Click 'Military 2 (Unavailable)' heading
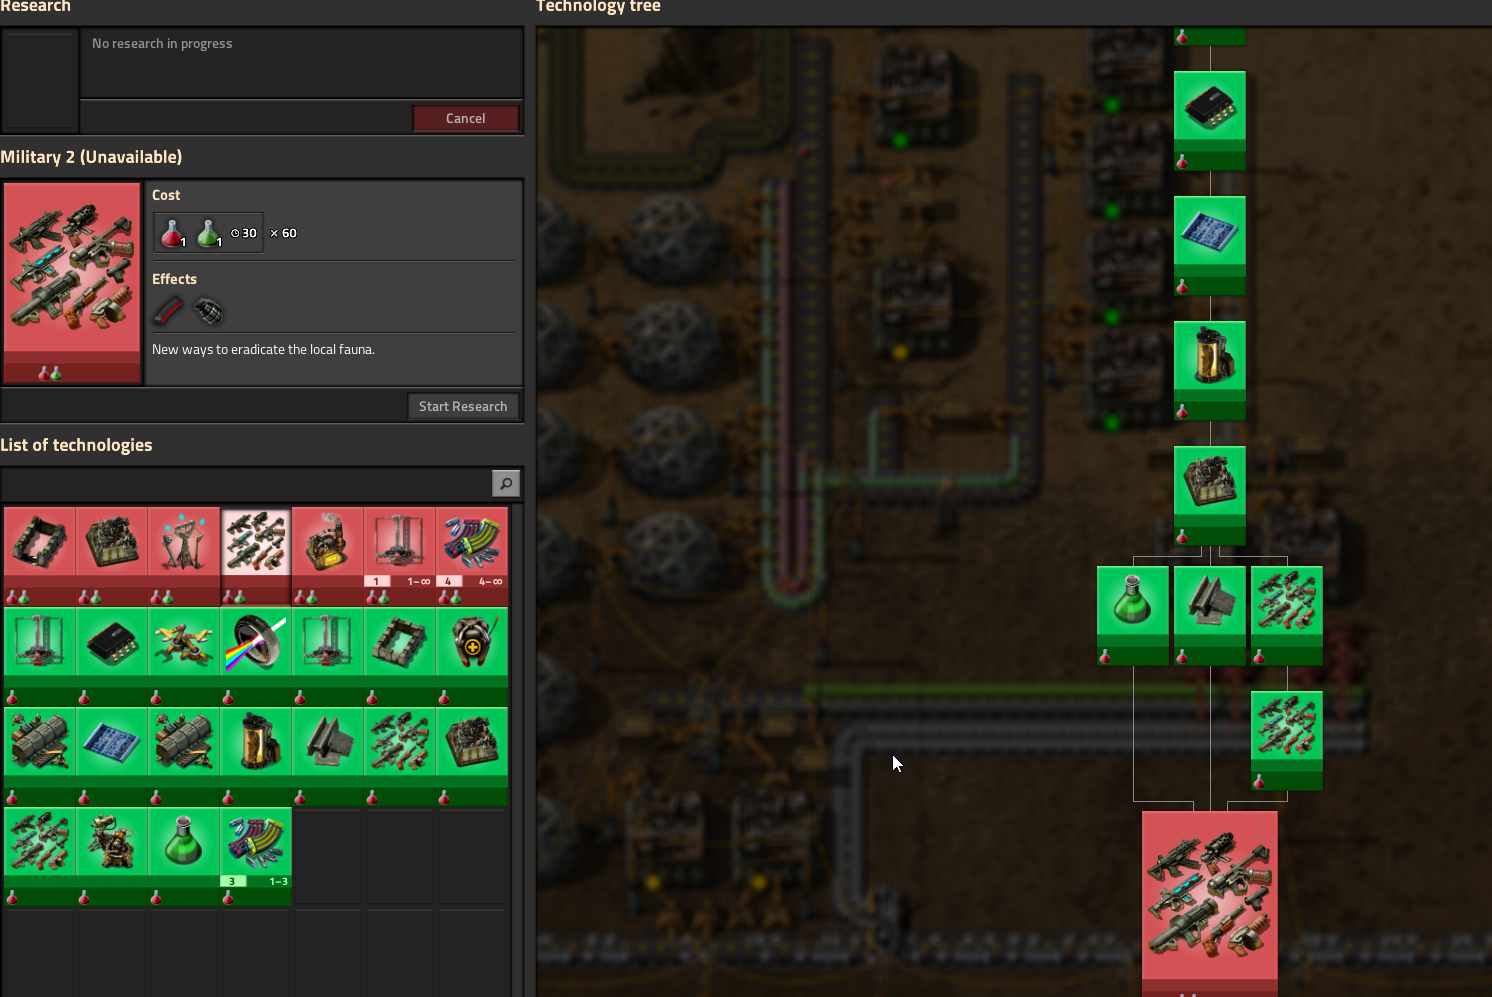 pyautogui.click(x=91, y=157)
